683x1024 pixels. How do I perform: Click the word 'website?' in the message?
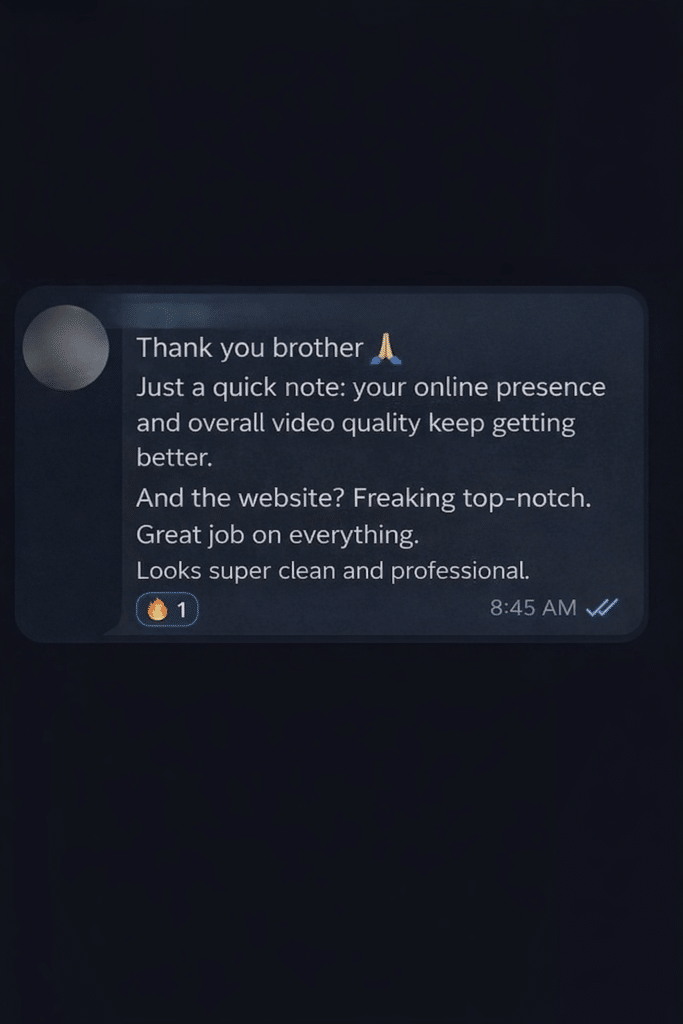[x=291, y=498]
